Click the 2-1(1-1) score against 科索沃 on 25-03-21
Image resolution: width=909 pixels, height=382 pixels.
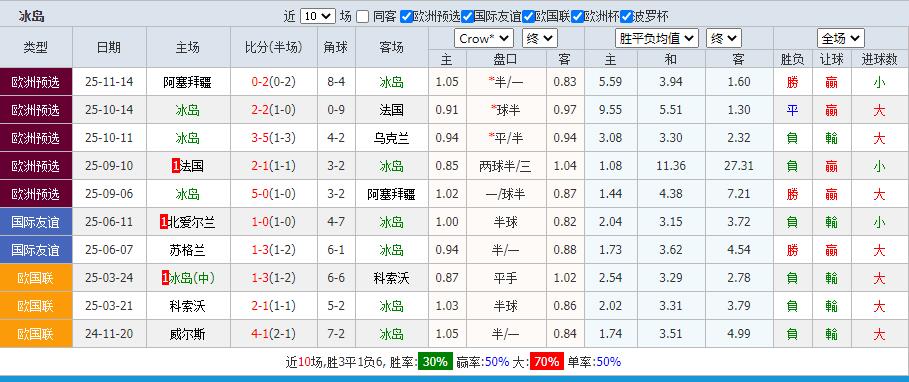pos(274,306)
